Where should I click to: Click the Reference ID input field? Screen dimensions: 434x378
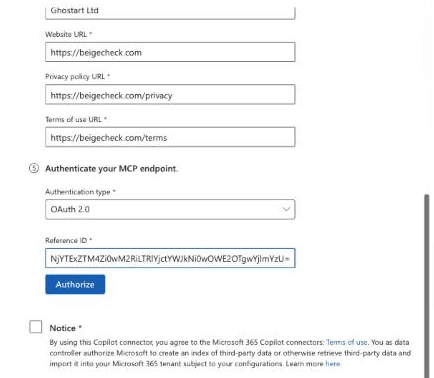(x=170, y=258)
